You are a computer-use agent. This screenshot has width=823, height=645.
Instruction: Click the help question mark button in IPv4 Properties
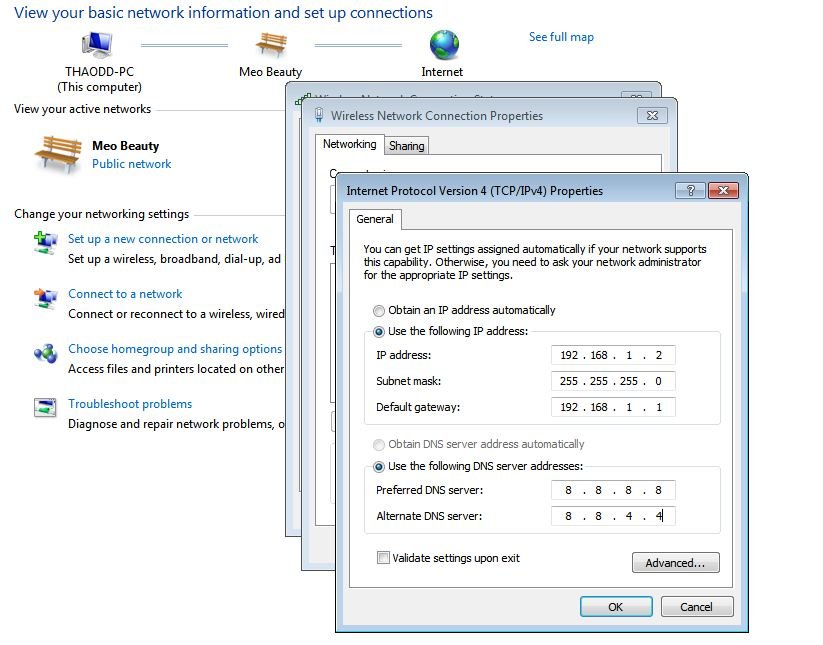tap(691, 191)
